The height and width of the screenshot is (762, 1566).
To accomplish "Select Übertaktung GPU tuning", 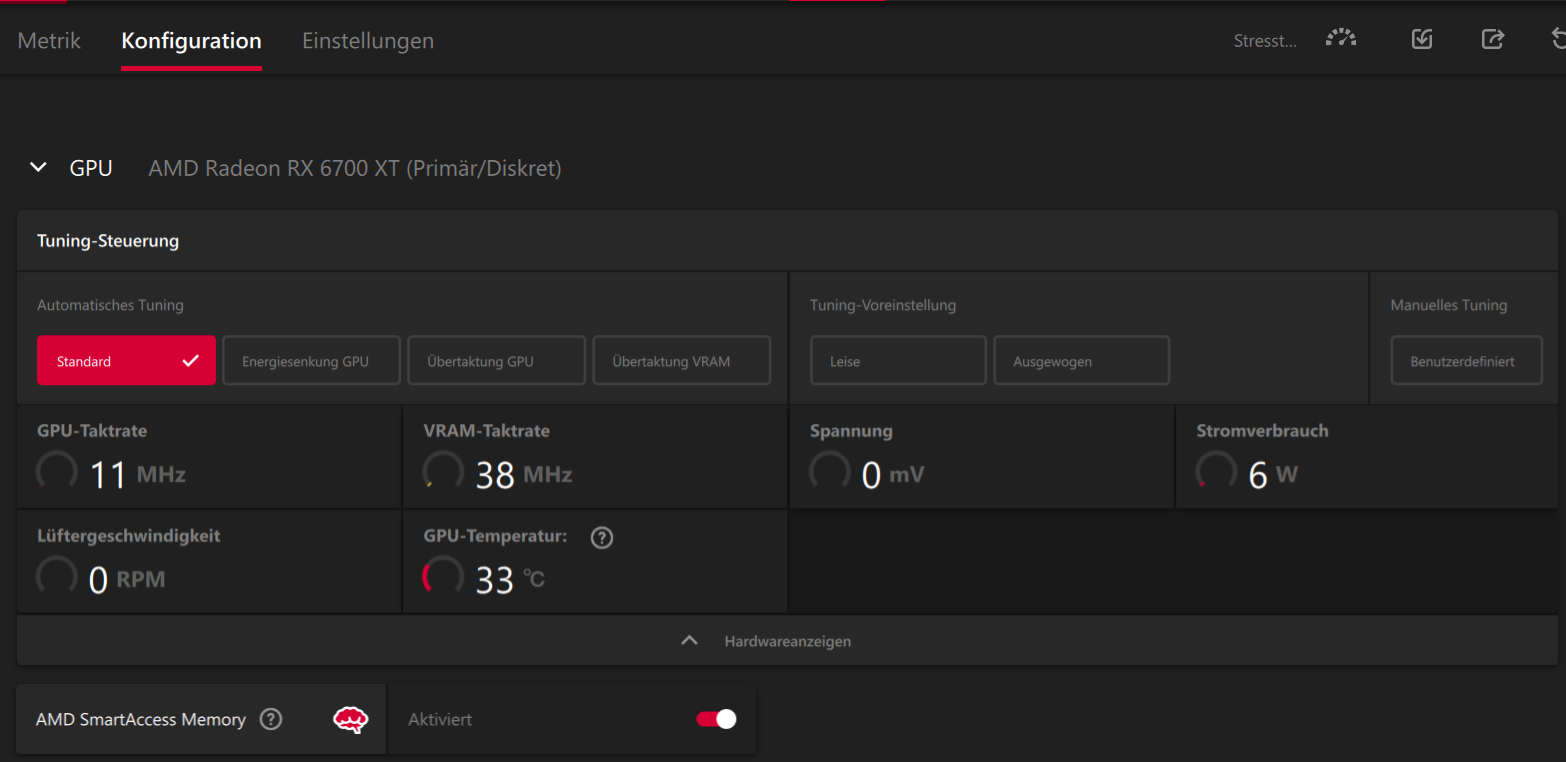I will tap(497, 361).
